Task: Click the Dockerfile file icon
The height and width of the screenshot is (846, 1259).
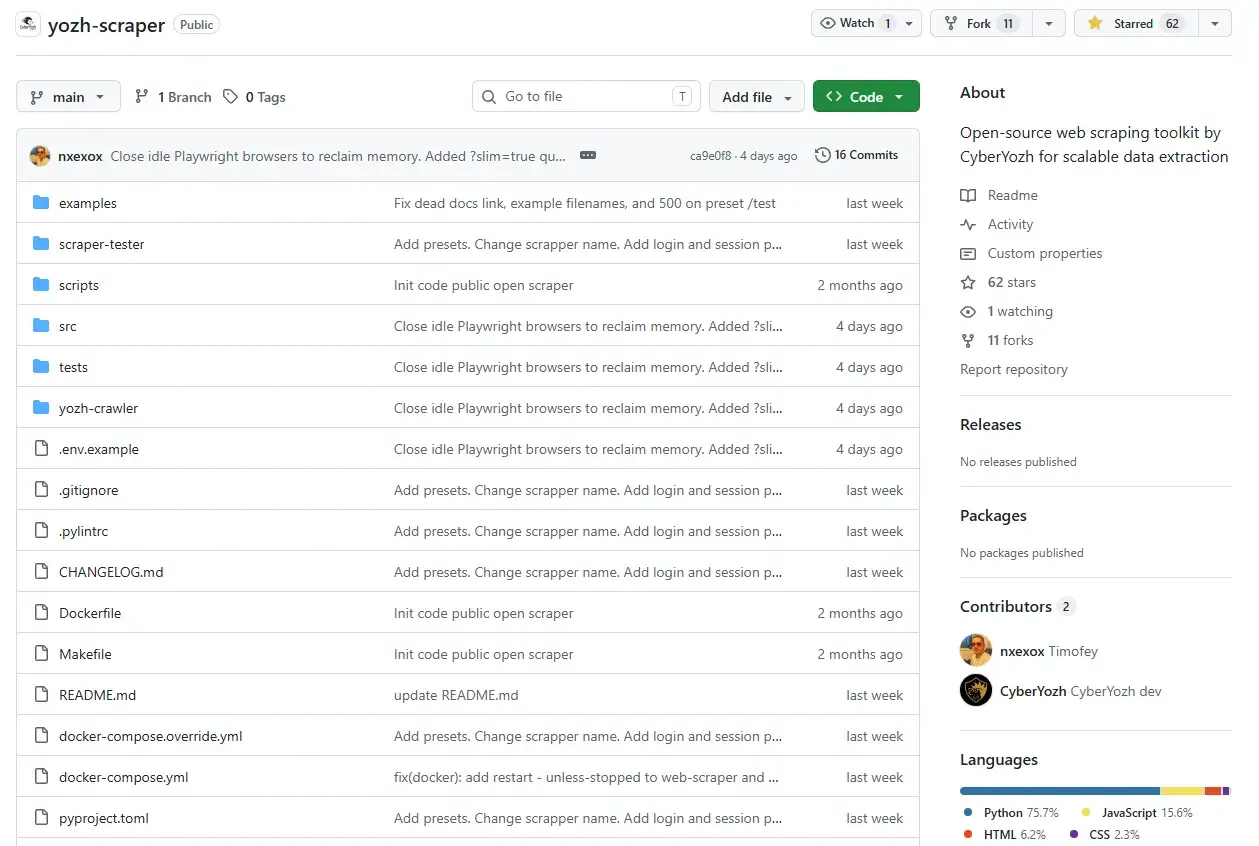Action: 41,613
